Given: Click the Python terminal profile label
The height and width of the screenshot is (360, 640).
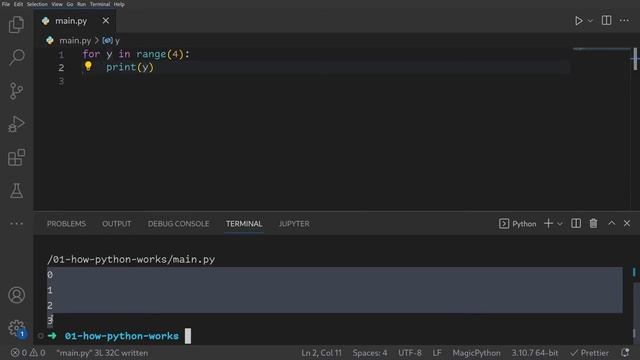Looking at the screenshot, I should pyautogui.click(x=518, y=224).
